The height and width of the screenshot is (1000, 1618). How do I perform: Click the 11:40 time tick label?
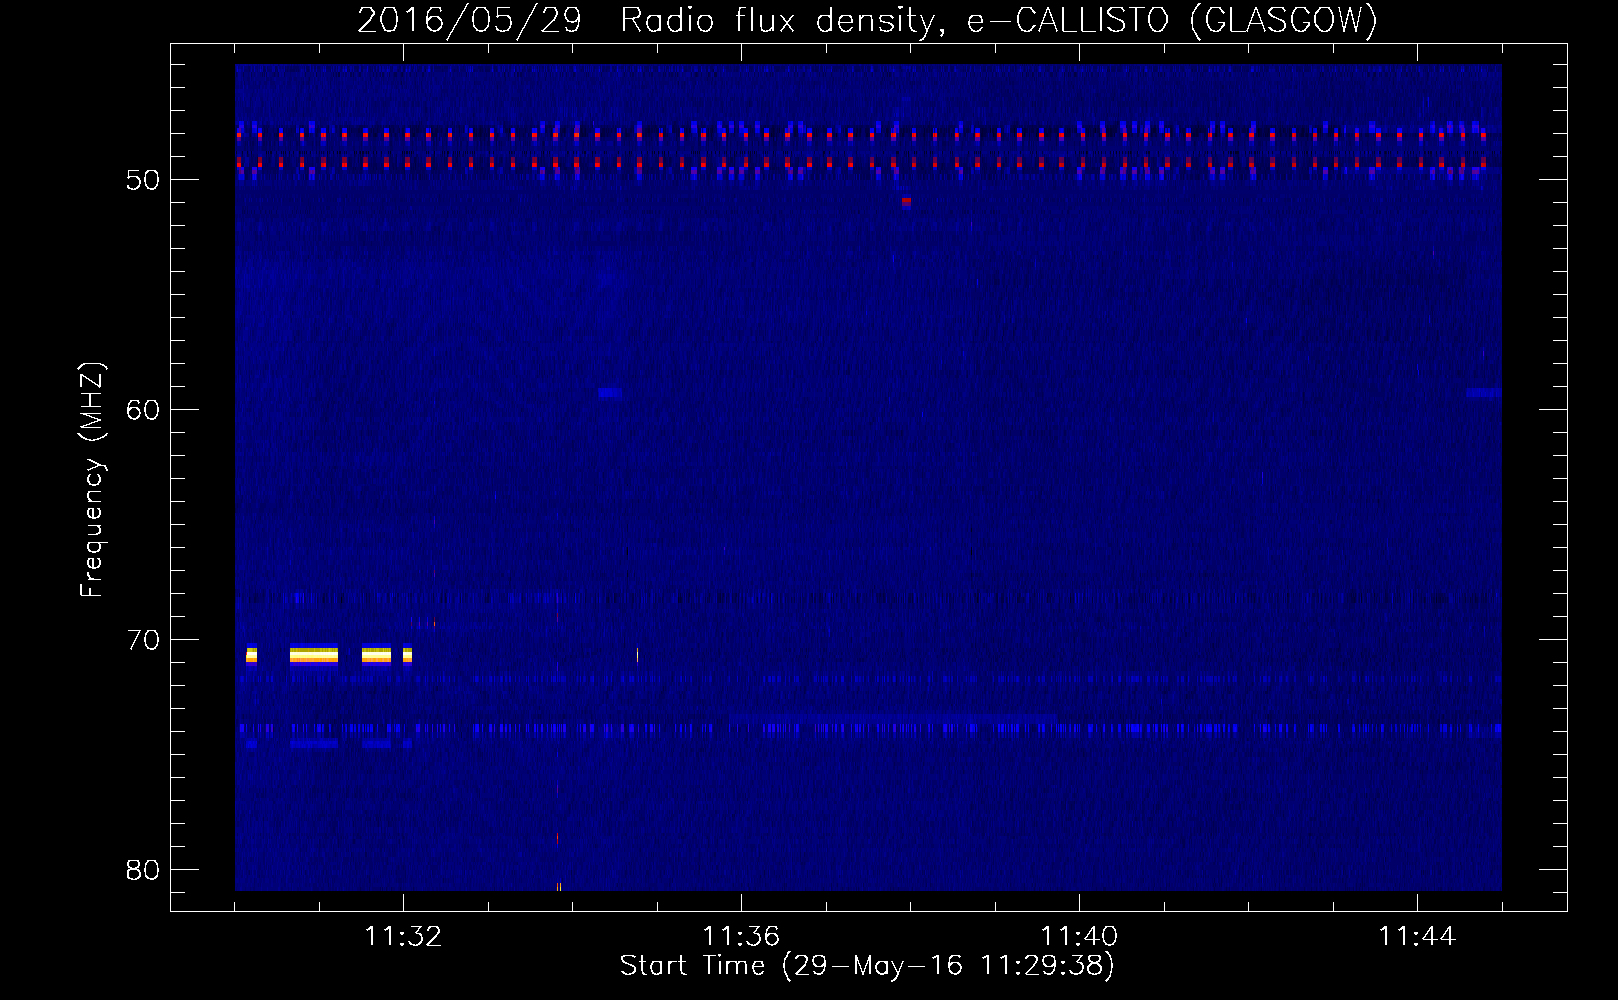click(x=1079, y=937)
